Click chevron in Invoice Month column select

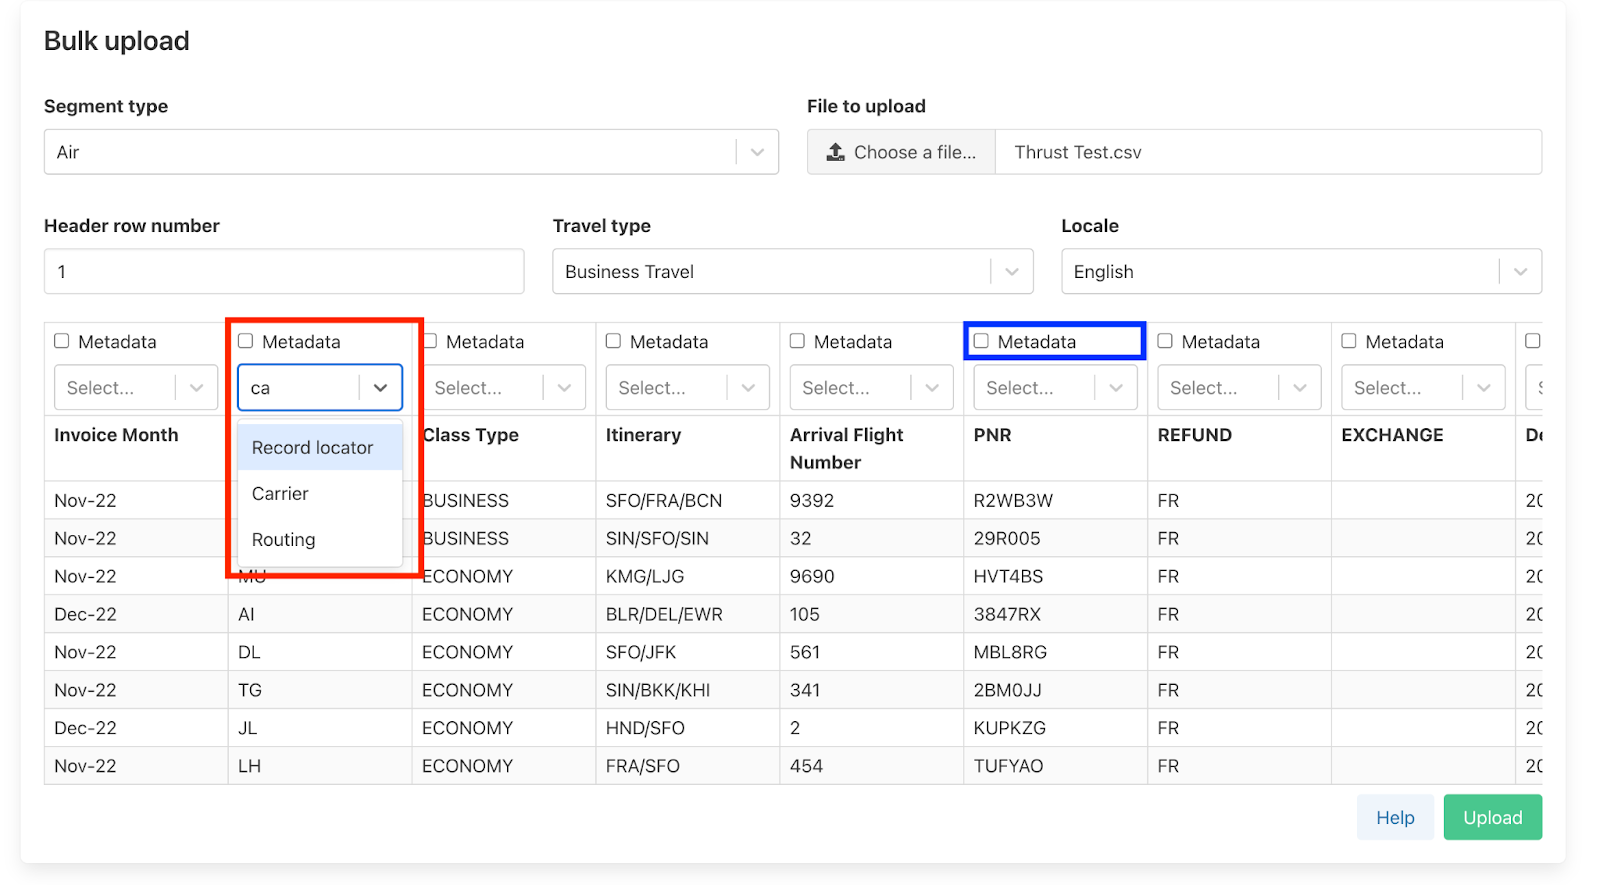coord(196,388)
